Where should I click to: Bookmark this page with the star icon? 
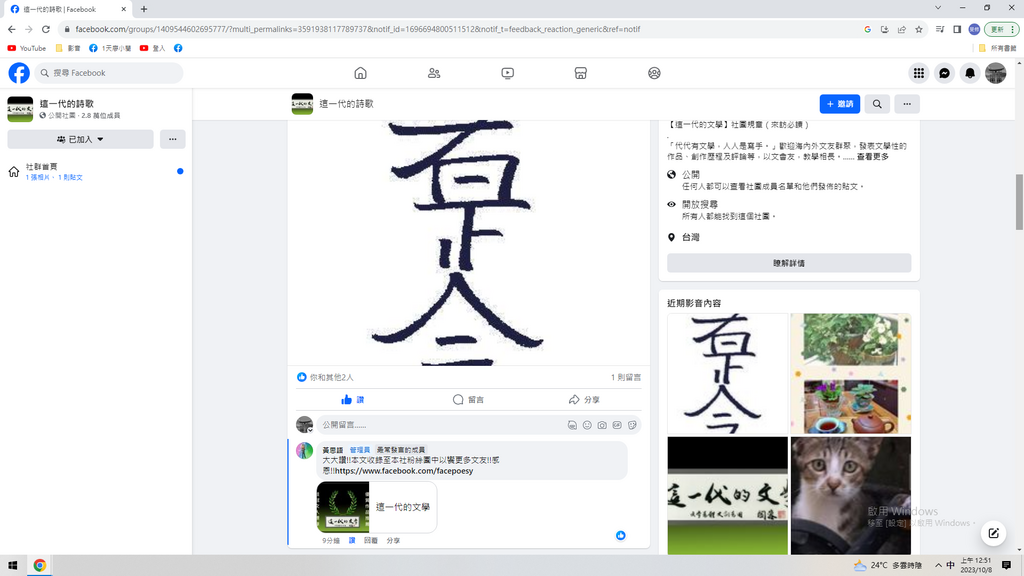click(919, 29)
